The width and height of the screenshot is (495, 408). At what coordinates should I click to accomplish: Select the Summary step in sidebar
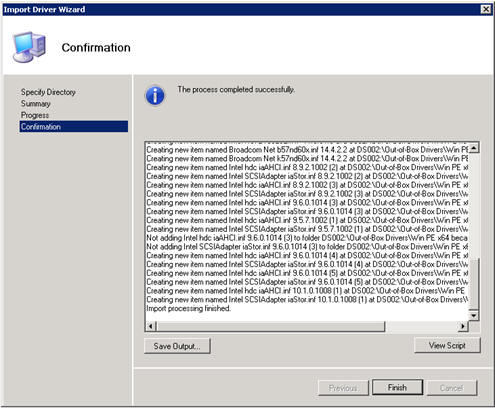pos(36,104)
